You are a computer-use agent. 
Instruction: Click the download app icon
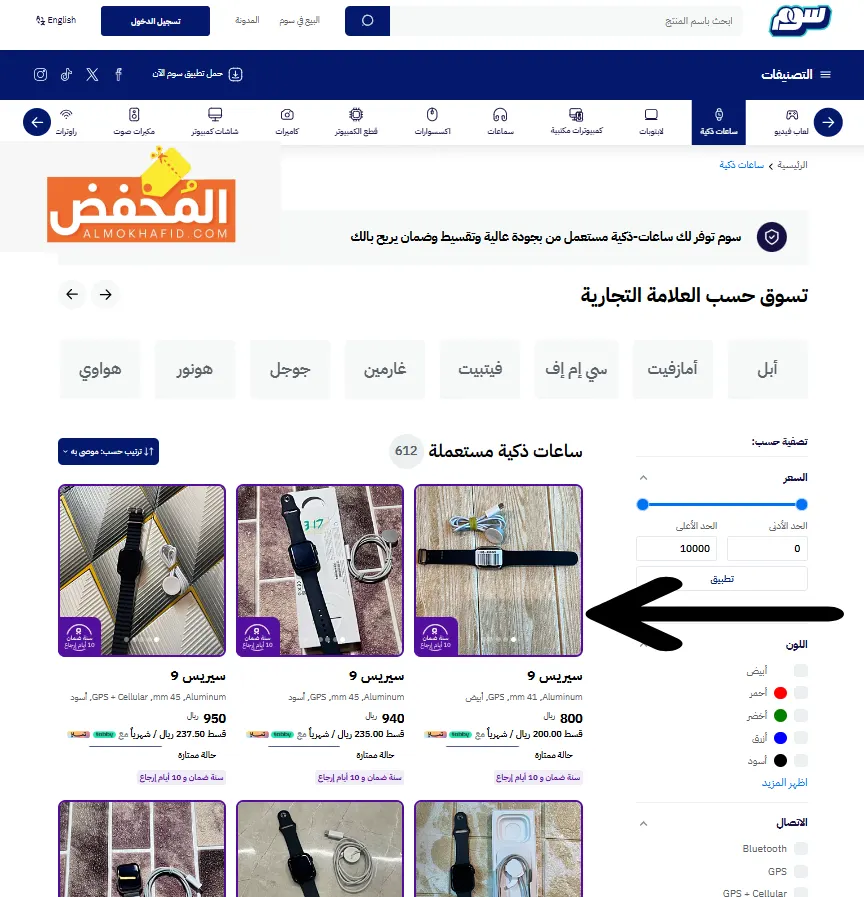[x=236, y=74]
